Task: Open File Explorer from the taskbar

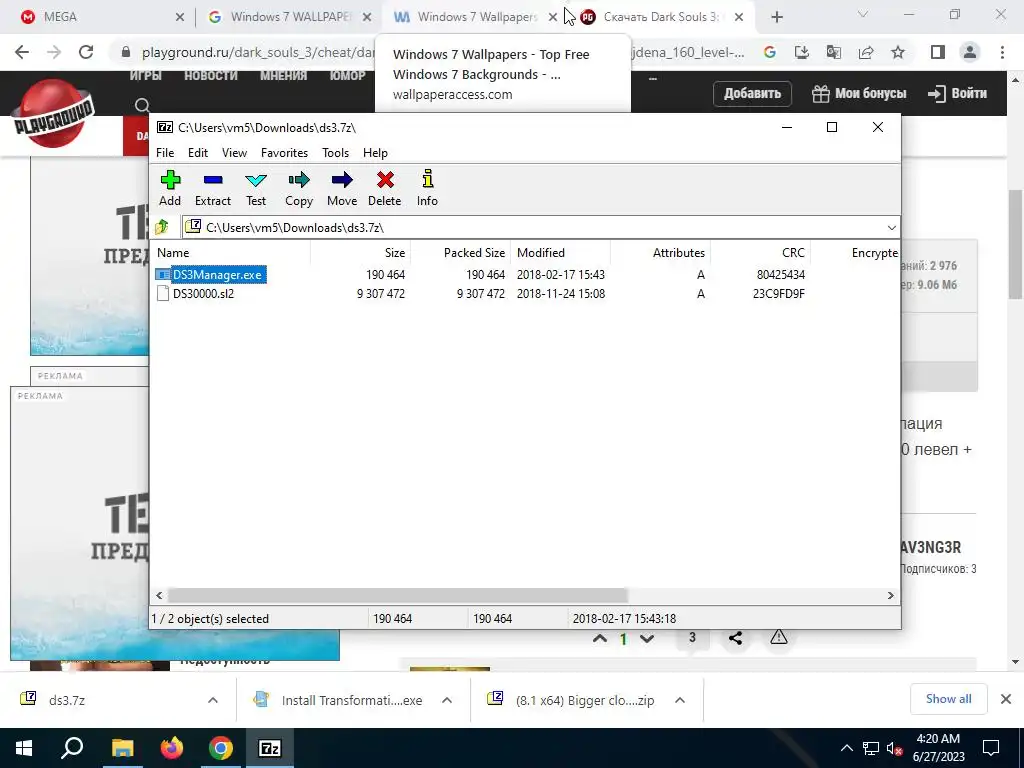Action: click(122, 748)
